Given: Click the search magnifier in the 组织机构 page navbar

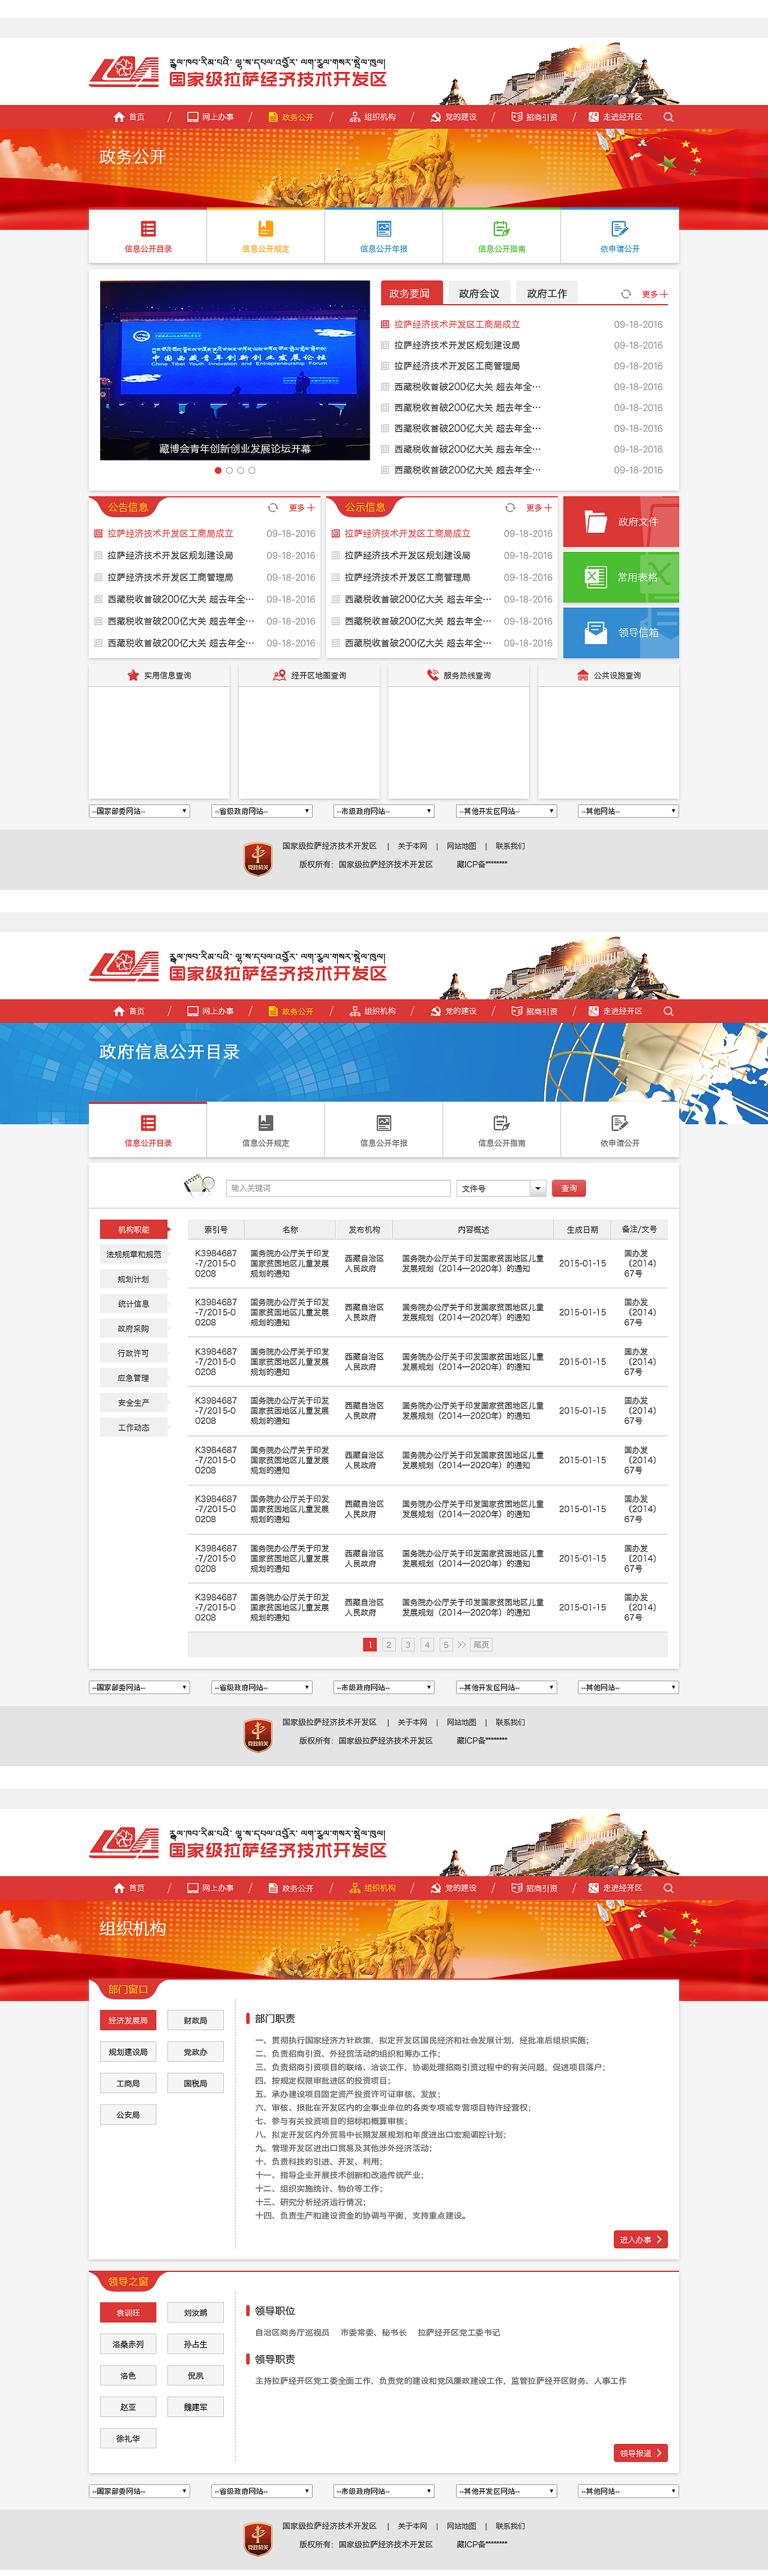Looking at the screenshot, I should click(x=668, y=1888).
